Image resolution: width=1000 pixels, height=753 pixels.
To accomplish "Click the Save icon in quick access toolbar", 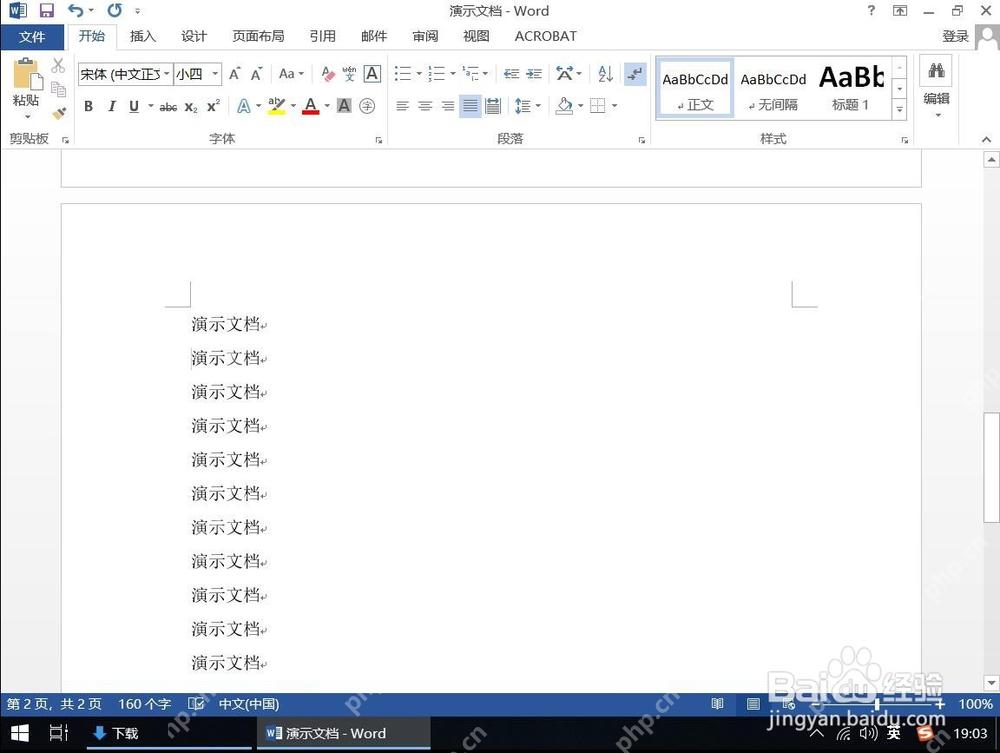I will point(47,10).
